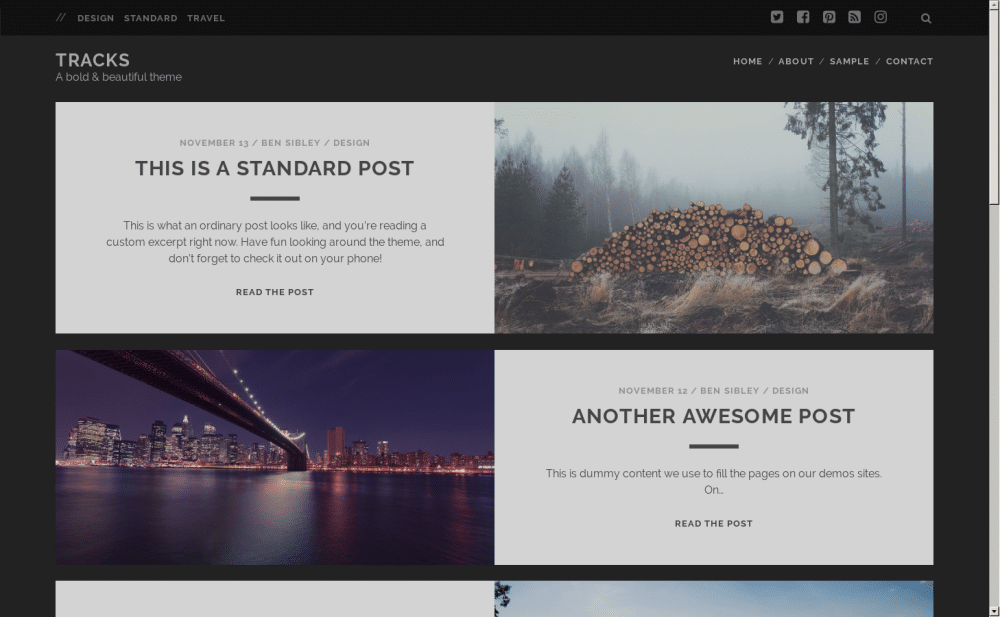This screenshot has height=617, width=1000.
Task: Open search with the magnifying glass icon
Action: click(x=926, y=18)
